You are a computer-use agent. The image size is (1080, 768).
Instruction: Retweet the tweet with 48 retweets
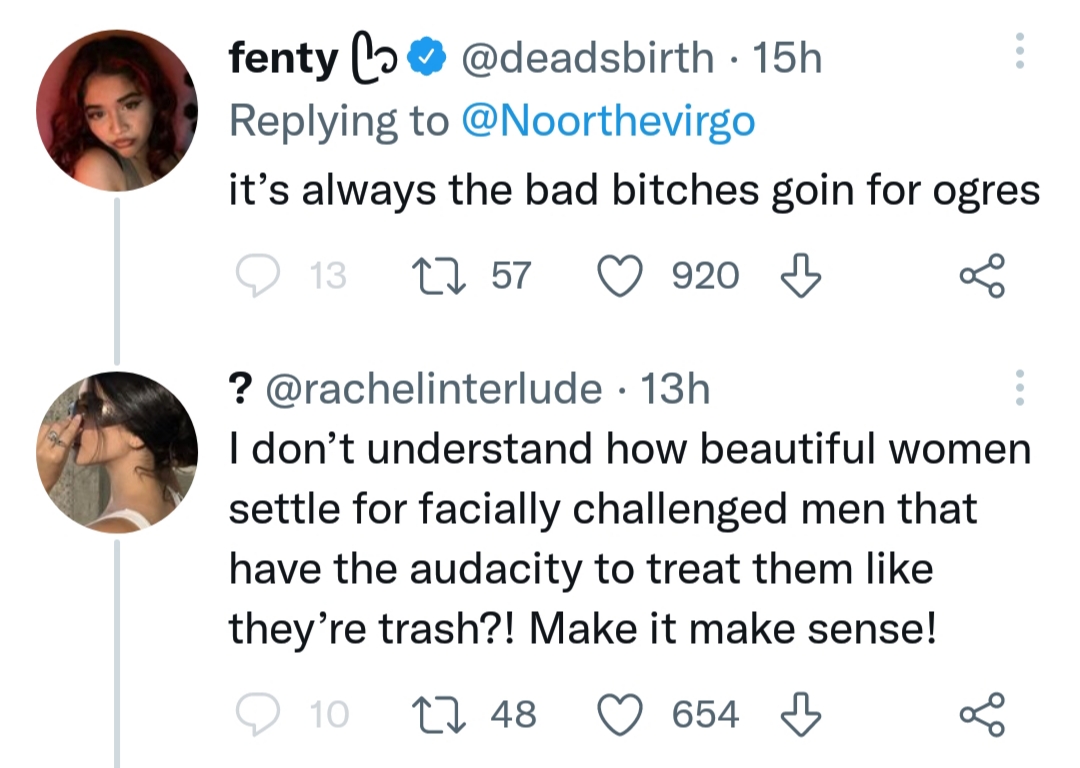(439, 714)
